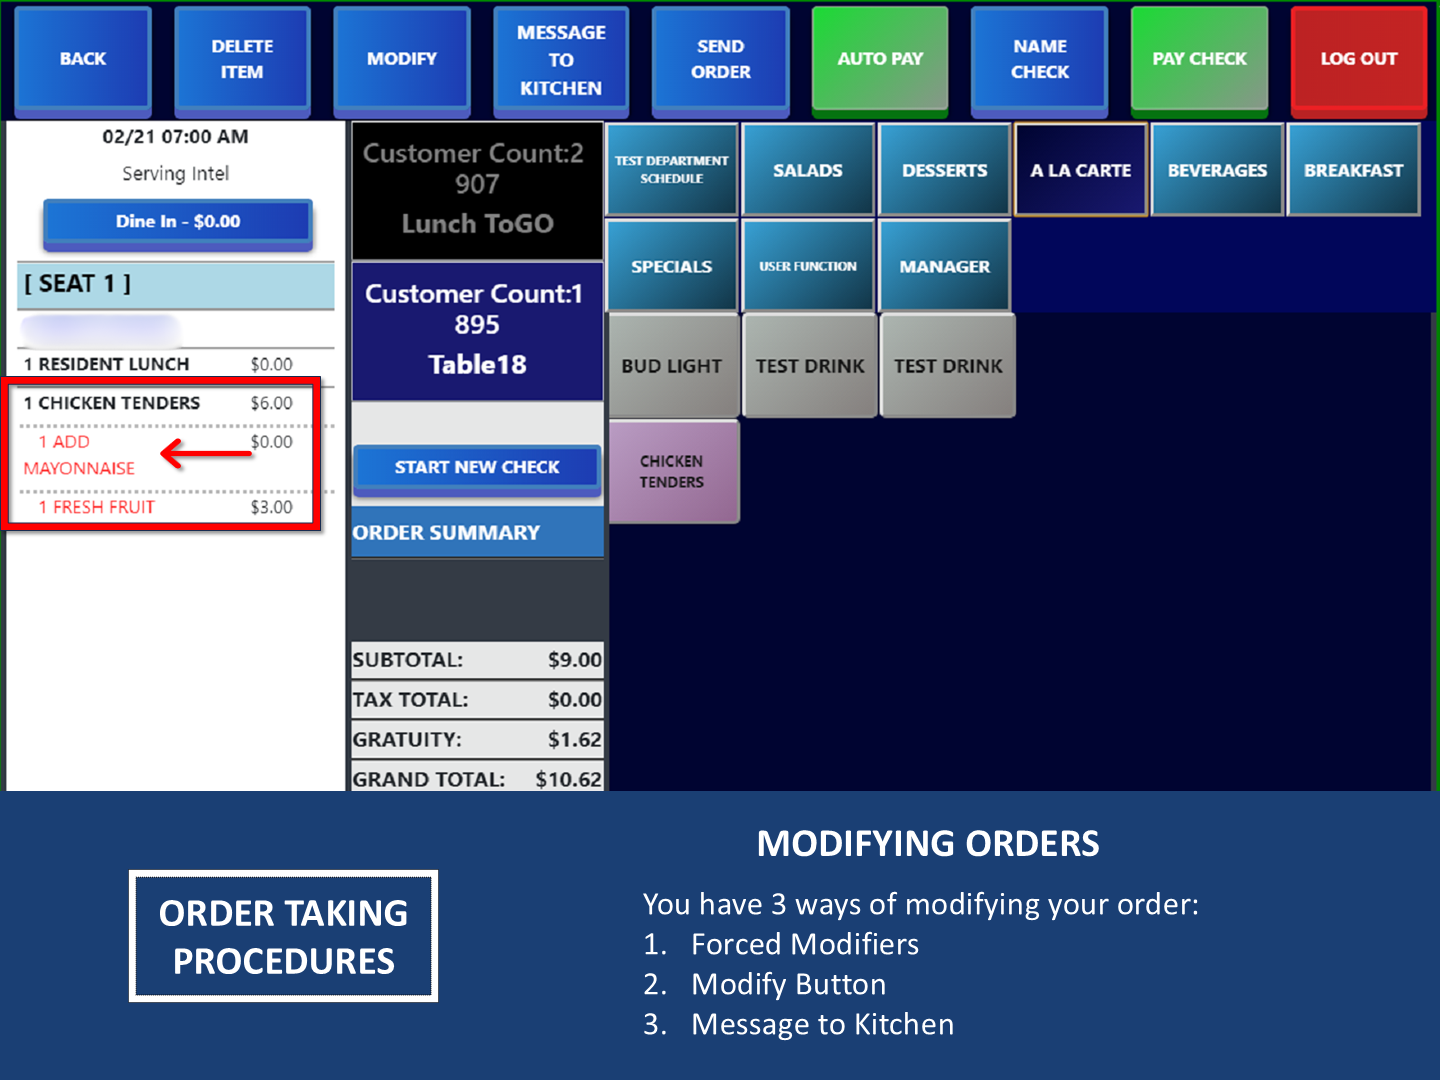
Task: Open the Specials category
Action: coord(672,267)
